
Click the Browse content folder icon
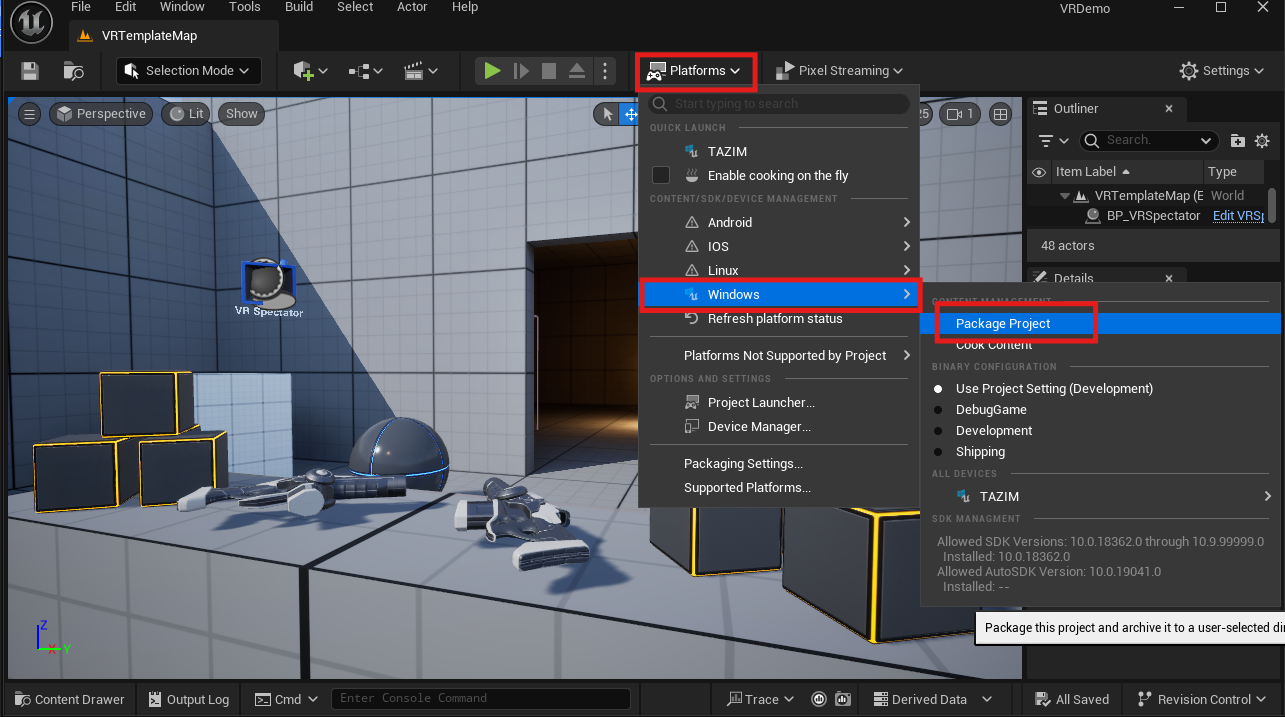(73, 71)
